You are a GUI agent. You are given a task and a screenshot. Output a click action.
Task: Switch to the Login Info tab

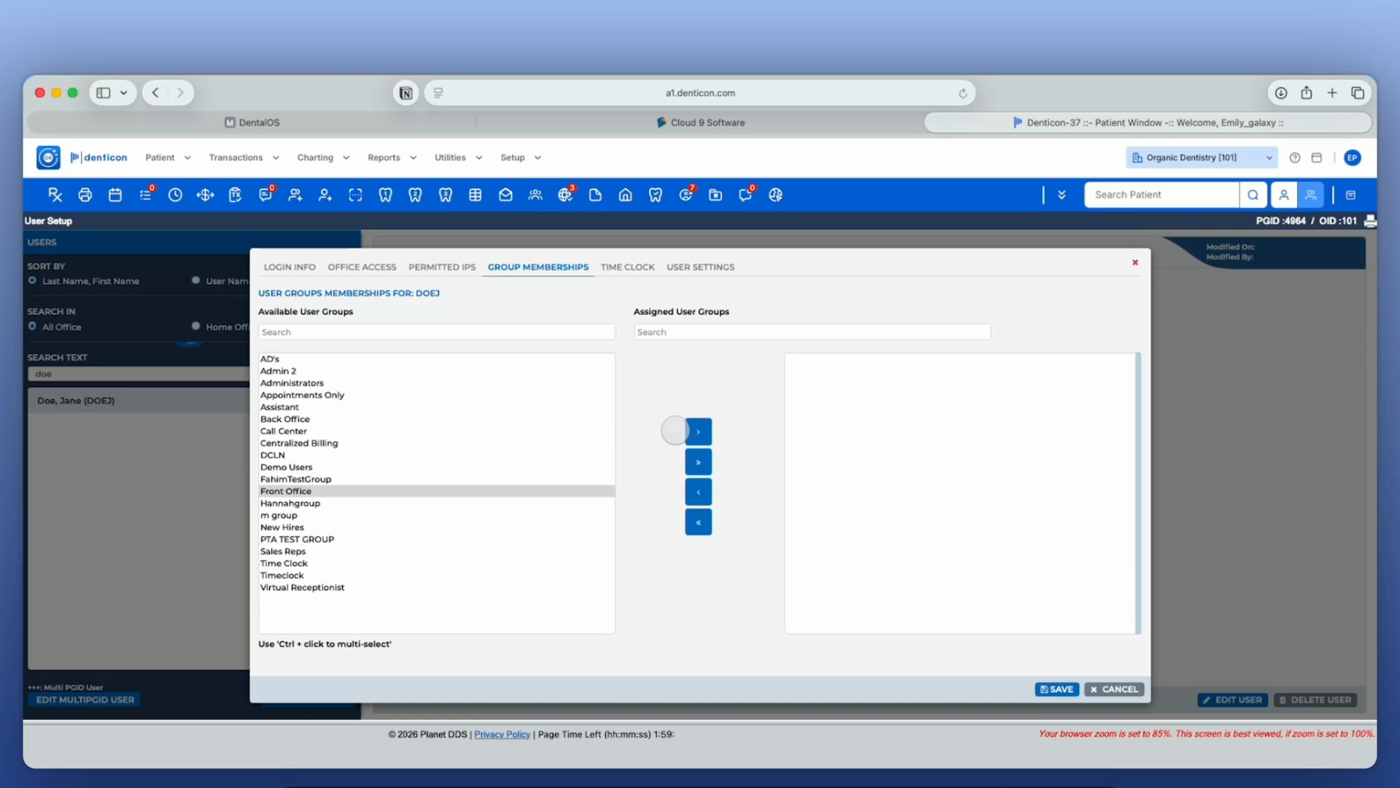click(x=290, y=267)
